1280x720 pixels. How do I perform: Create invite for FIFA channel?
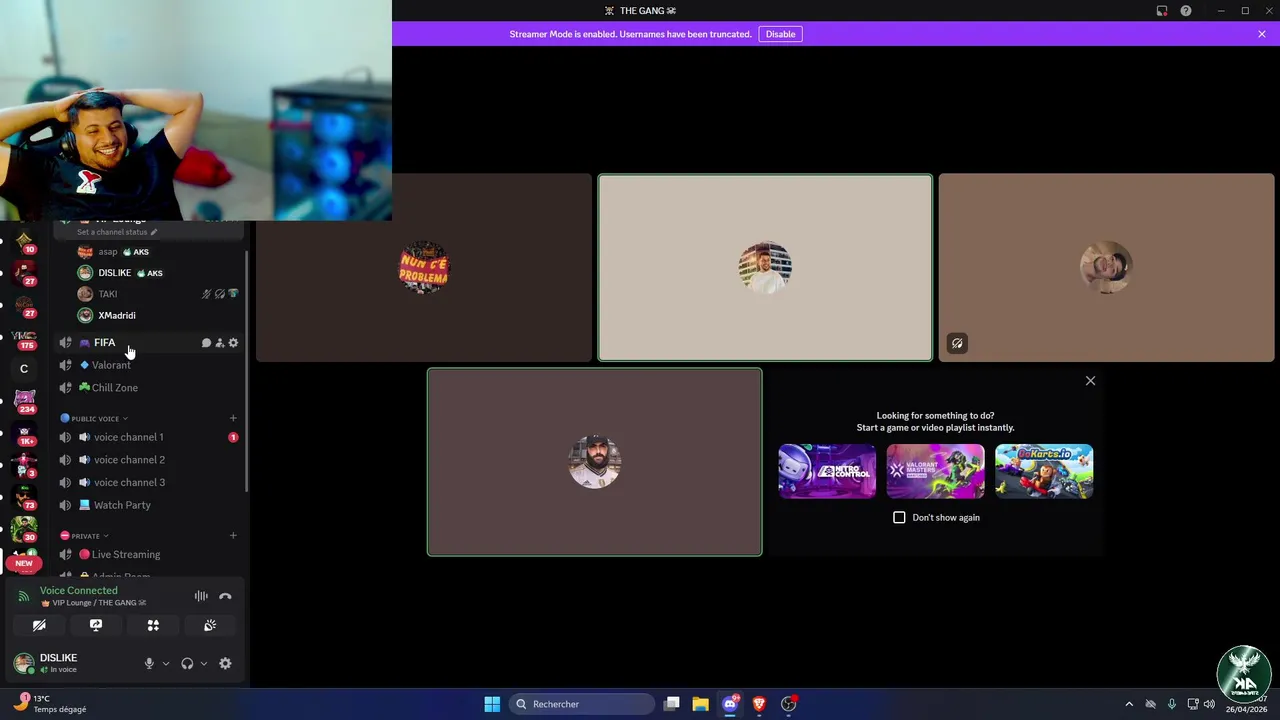pyautogui.click(x=220, y=343)
